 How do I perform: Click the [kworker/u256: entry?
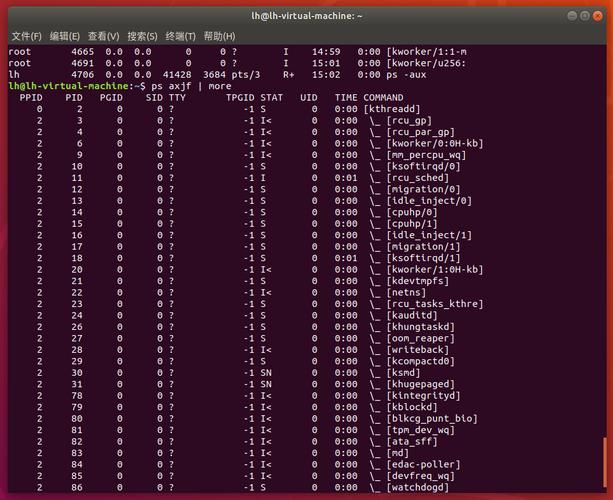[x=426, y=63]
